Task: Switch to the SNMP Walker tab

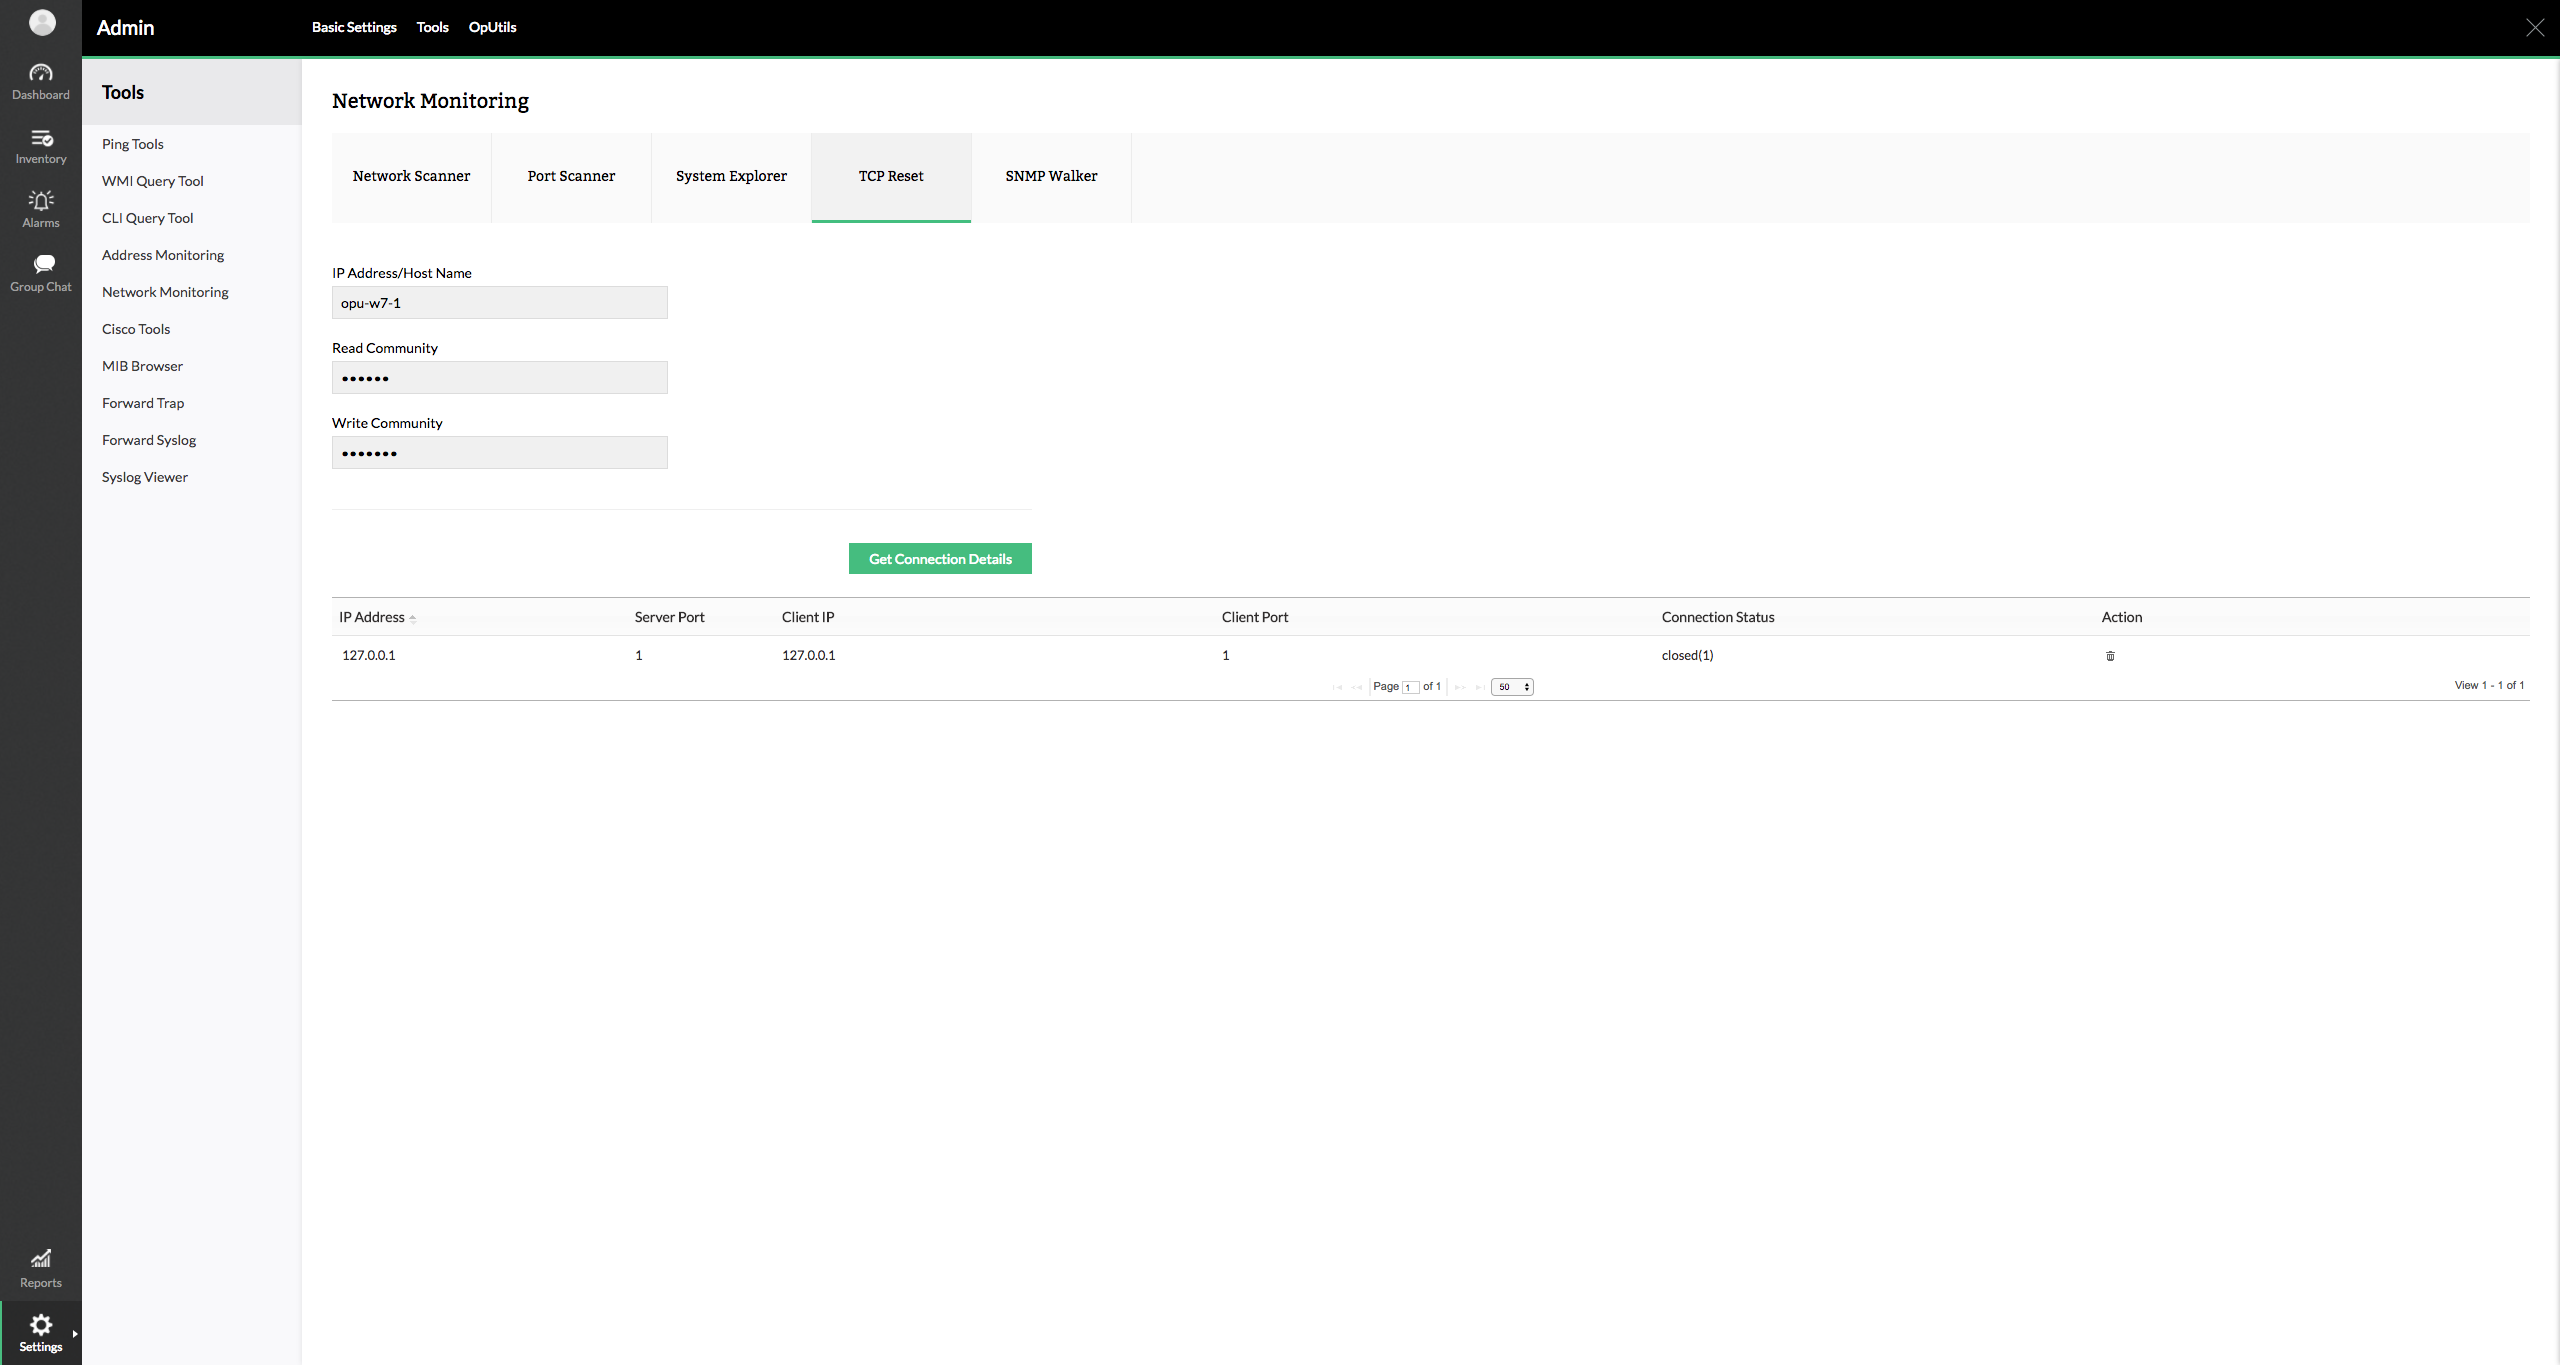Action: [1051, 176]
